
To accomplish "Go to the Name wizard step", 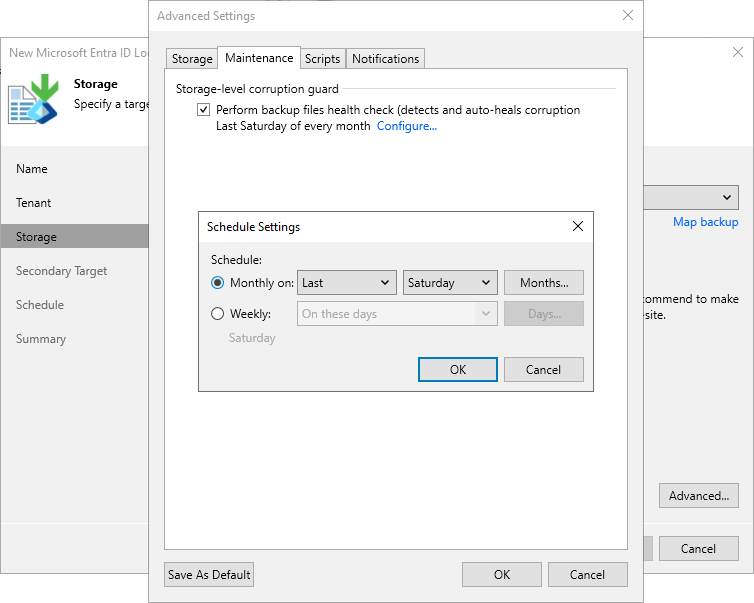I will tap(32, 169).
